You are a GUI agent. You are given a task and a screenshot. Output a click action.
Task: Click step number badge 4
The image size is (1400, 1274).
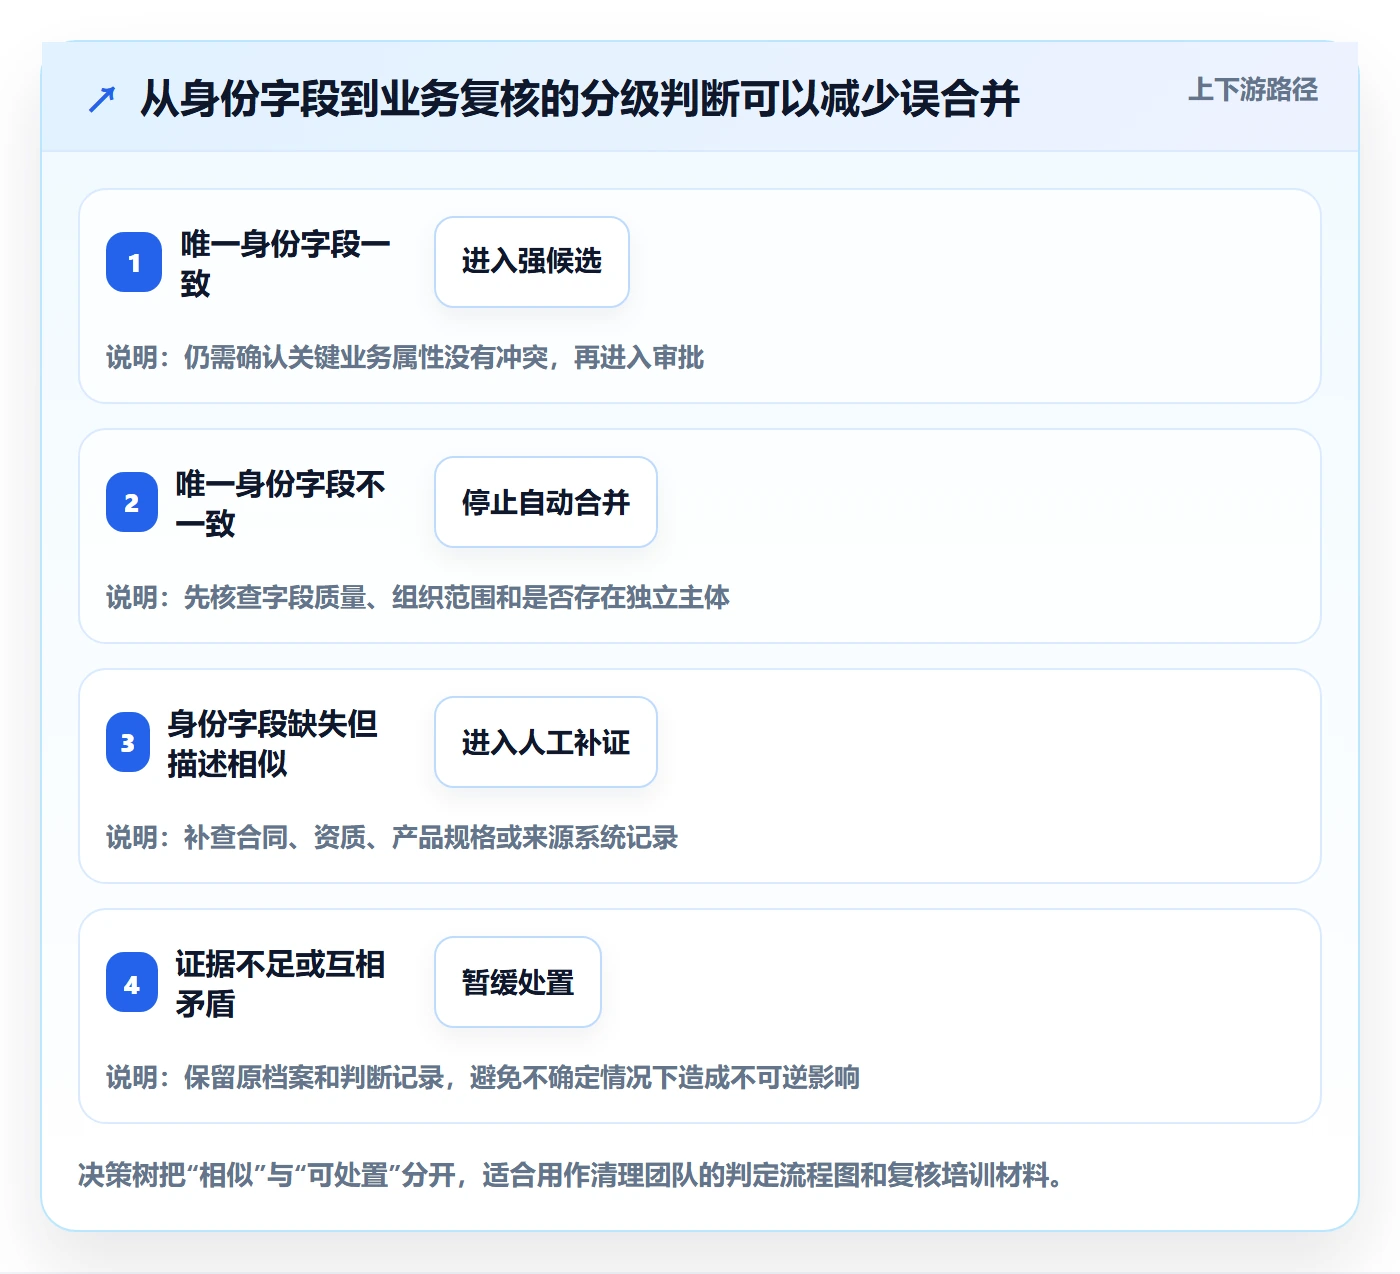pyautogui.click(x=132, y=982)
